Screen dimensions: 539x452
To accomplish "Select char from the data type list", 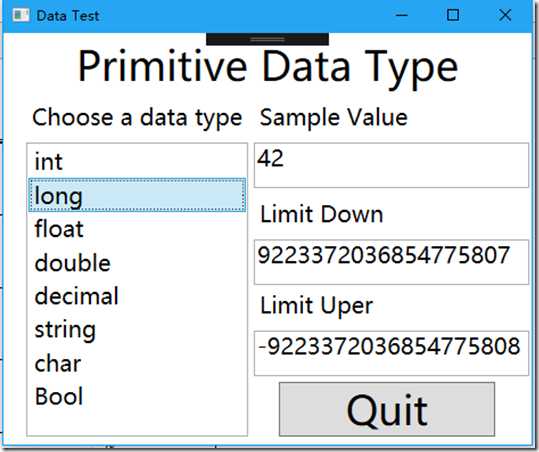I will (x=137, y=363).
